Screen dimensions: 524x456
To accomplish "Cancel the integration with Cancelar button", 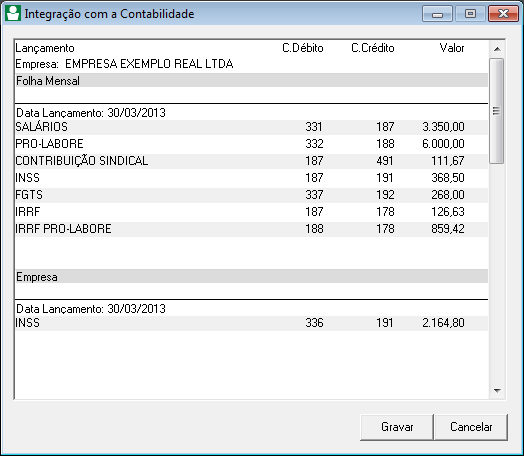I will pos(471,427).
